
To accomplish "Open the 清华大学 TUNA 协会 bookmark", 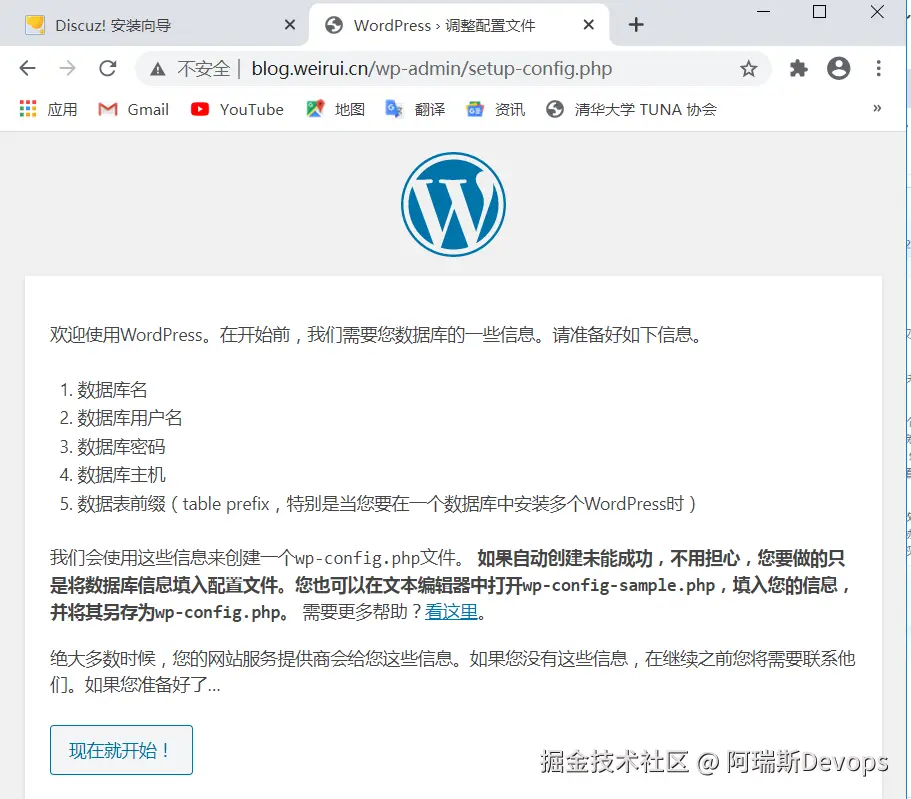I will [x=632, y=109].
